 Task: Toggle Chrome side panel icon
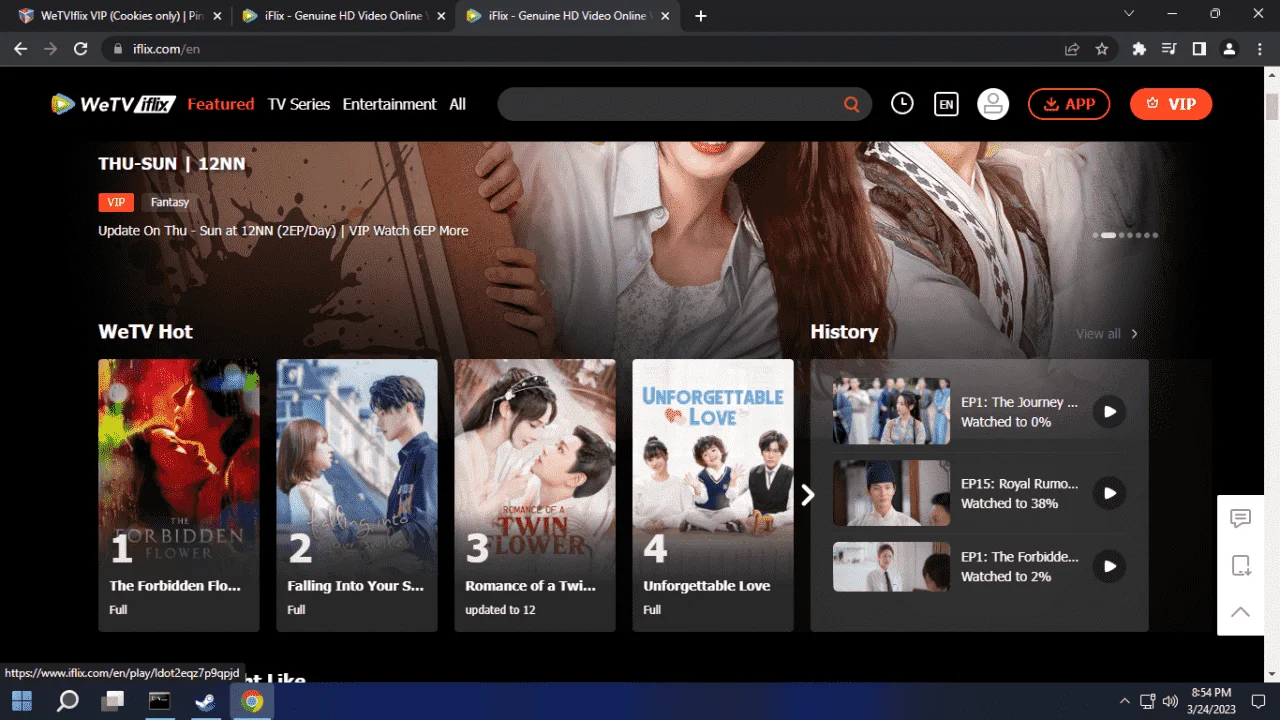(x=1199, y=48)
